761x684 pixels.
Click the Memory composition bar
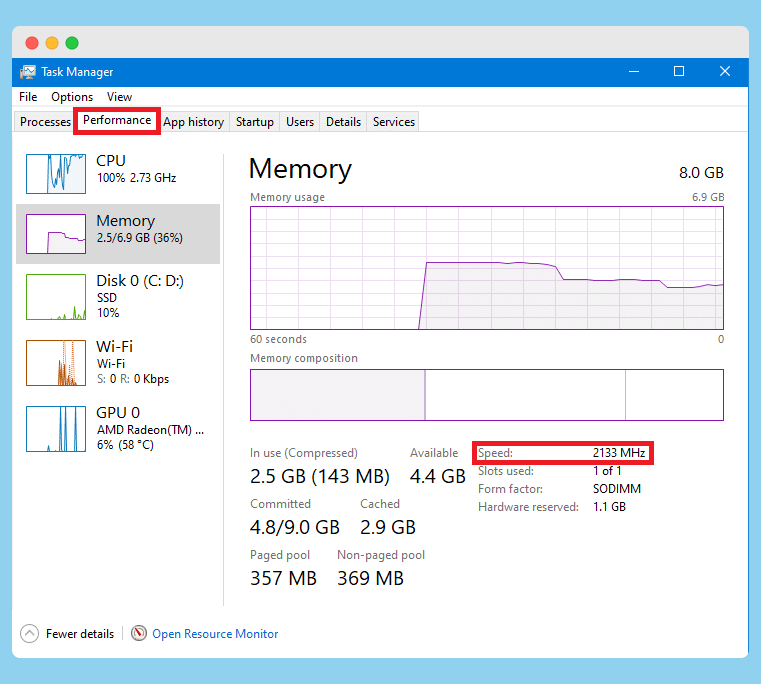[486, 395]
